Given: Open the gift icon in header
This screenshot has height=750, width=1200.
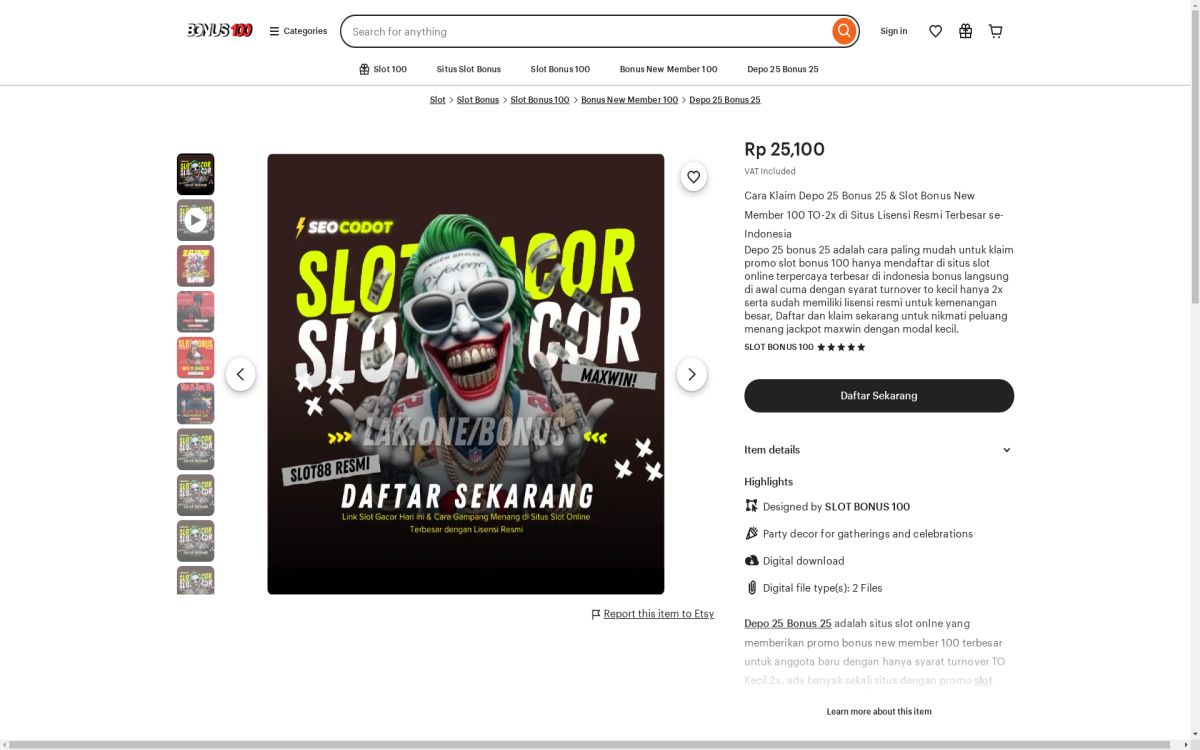Looking at the screenshot, I should pyautogui.click(x=965, y=31).
